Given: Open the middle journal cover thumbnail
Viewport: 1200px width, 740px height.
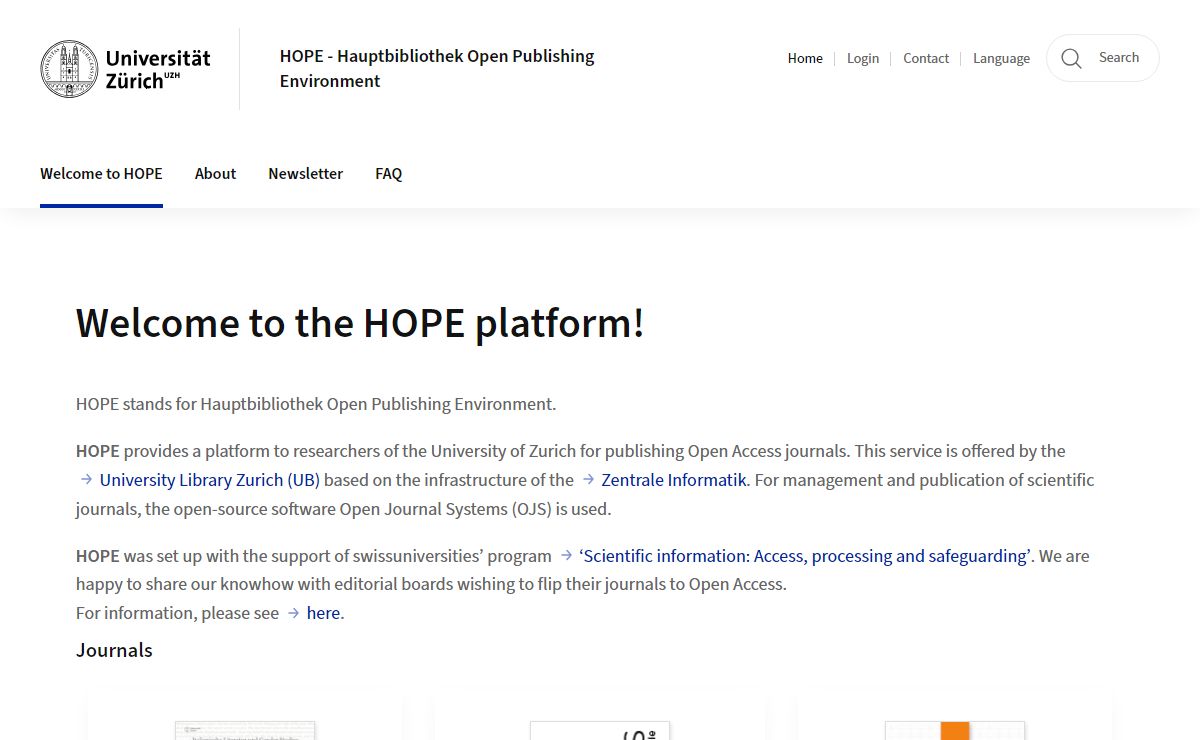Looking at the screenshot, I should [x=600, y=731].
